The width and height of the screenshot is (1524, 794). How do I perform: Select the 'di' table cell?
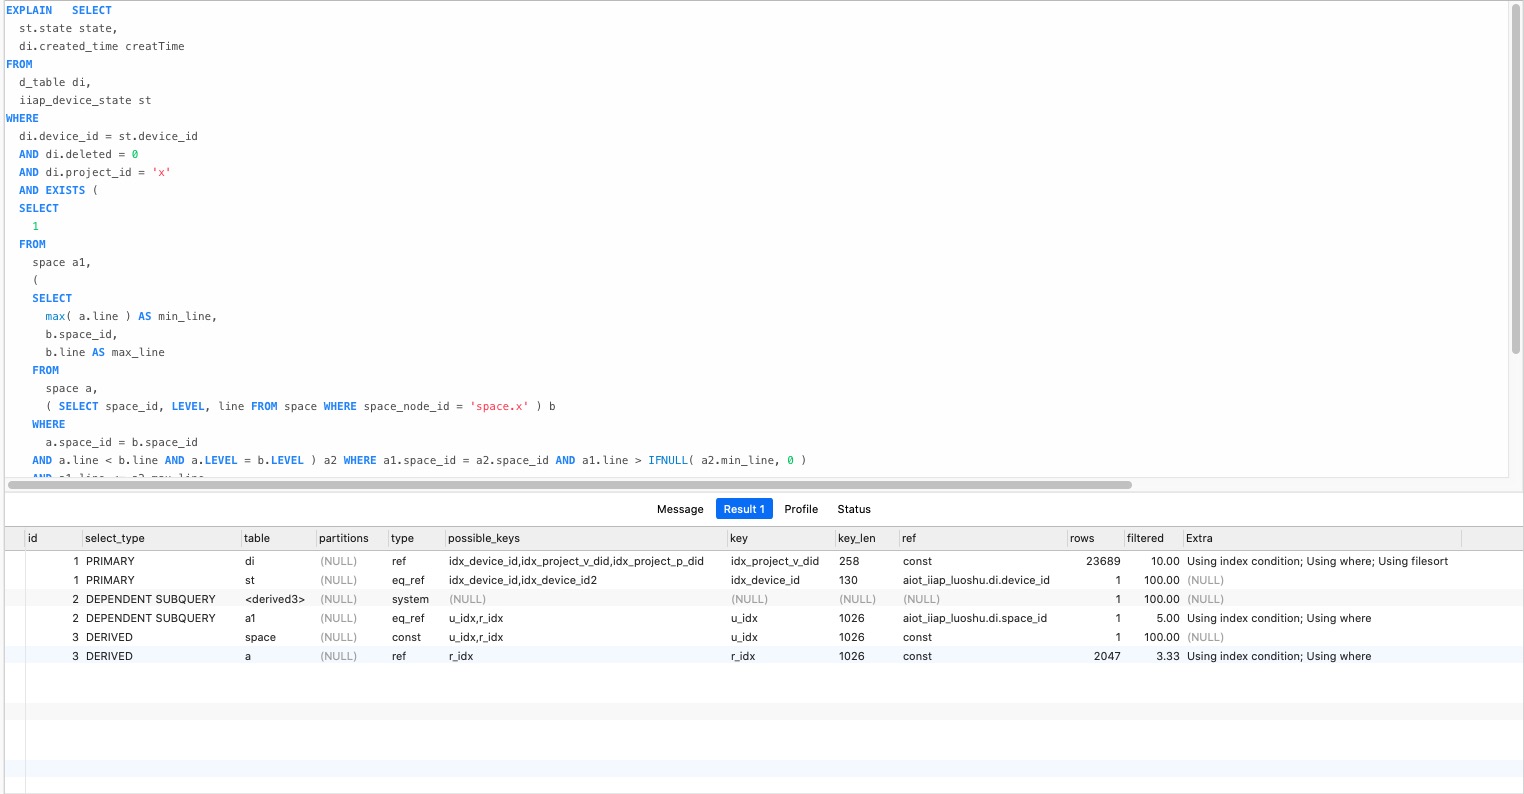[250, 561]
